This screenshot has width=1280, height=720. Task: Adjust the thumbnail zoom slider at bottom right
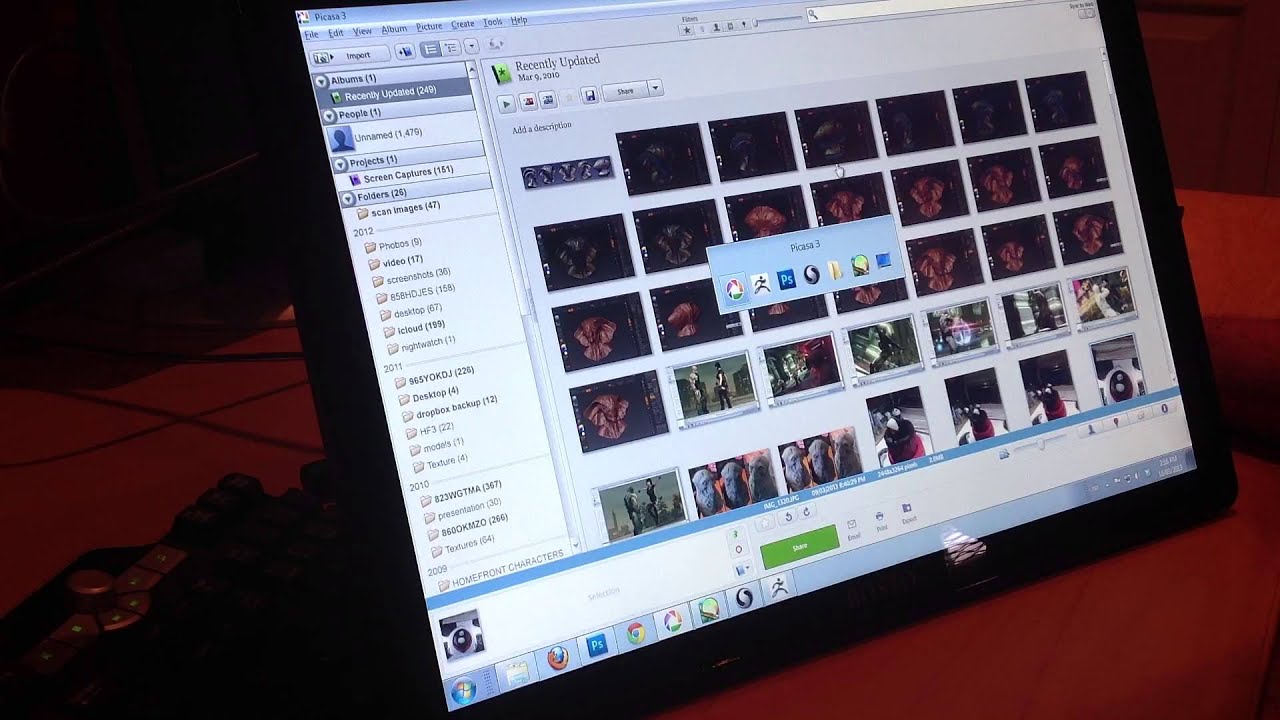click(1040, 443)
